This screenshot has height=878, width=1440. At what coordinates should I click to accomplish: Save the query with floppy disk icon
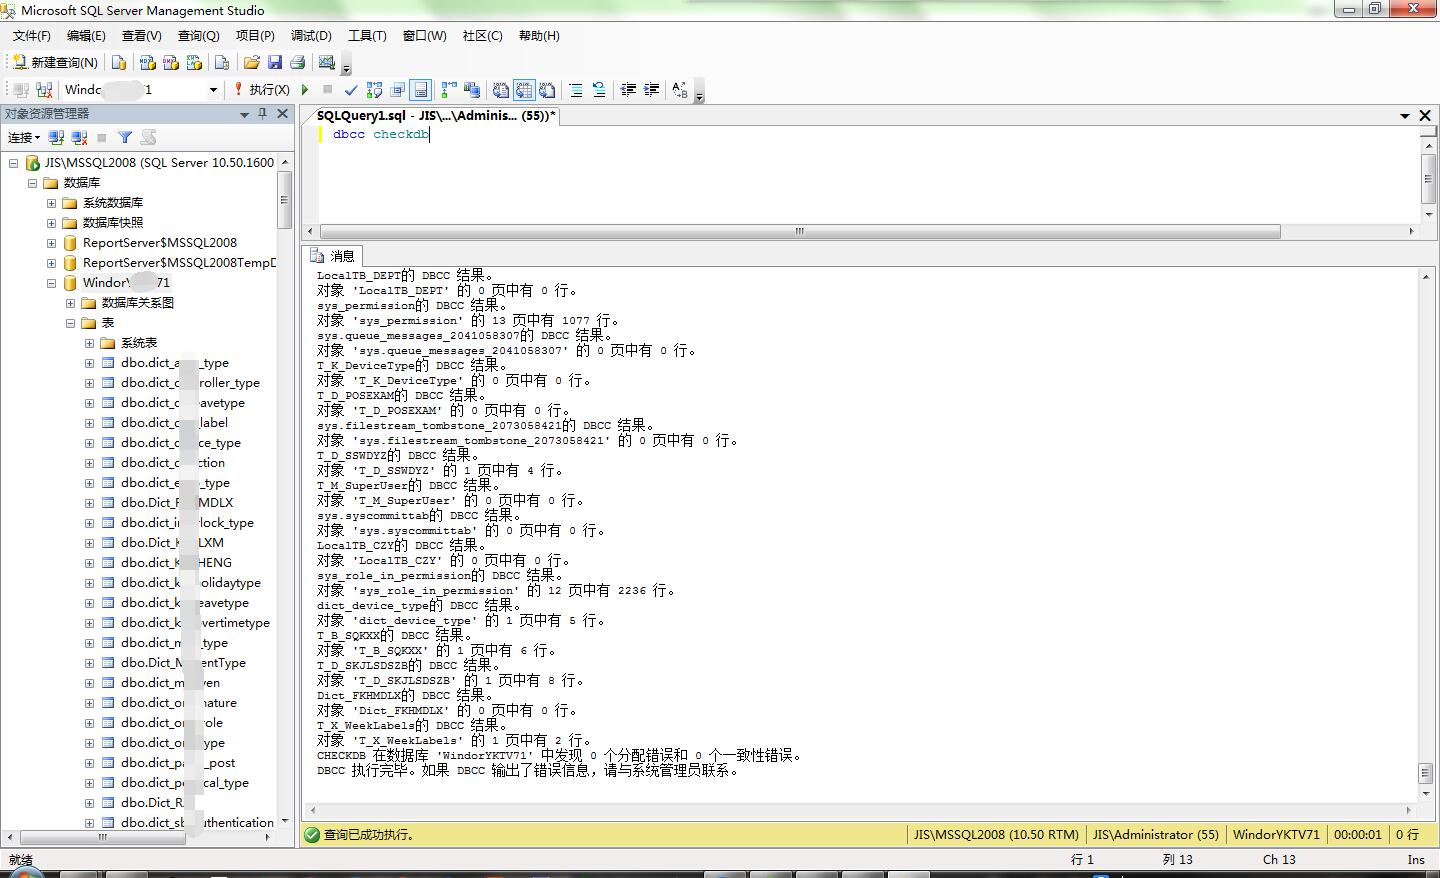275,62
